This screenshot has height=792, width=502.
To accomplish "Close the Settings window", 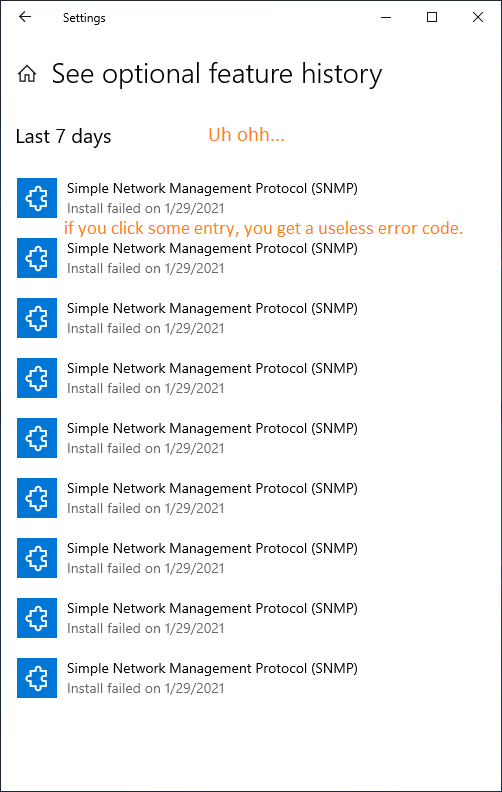I will [x=478, y=17].
